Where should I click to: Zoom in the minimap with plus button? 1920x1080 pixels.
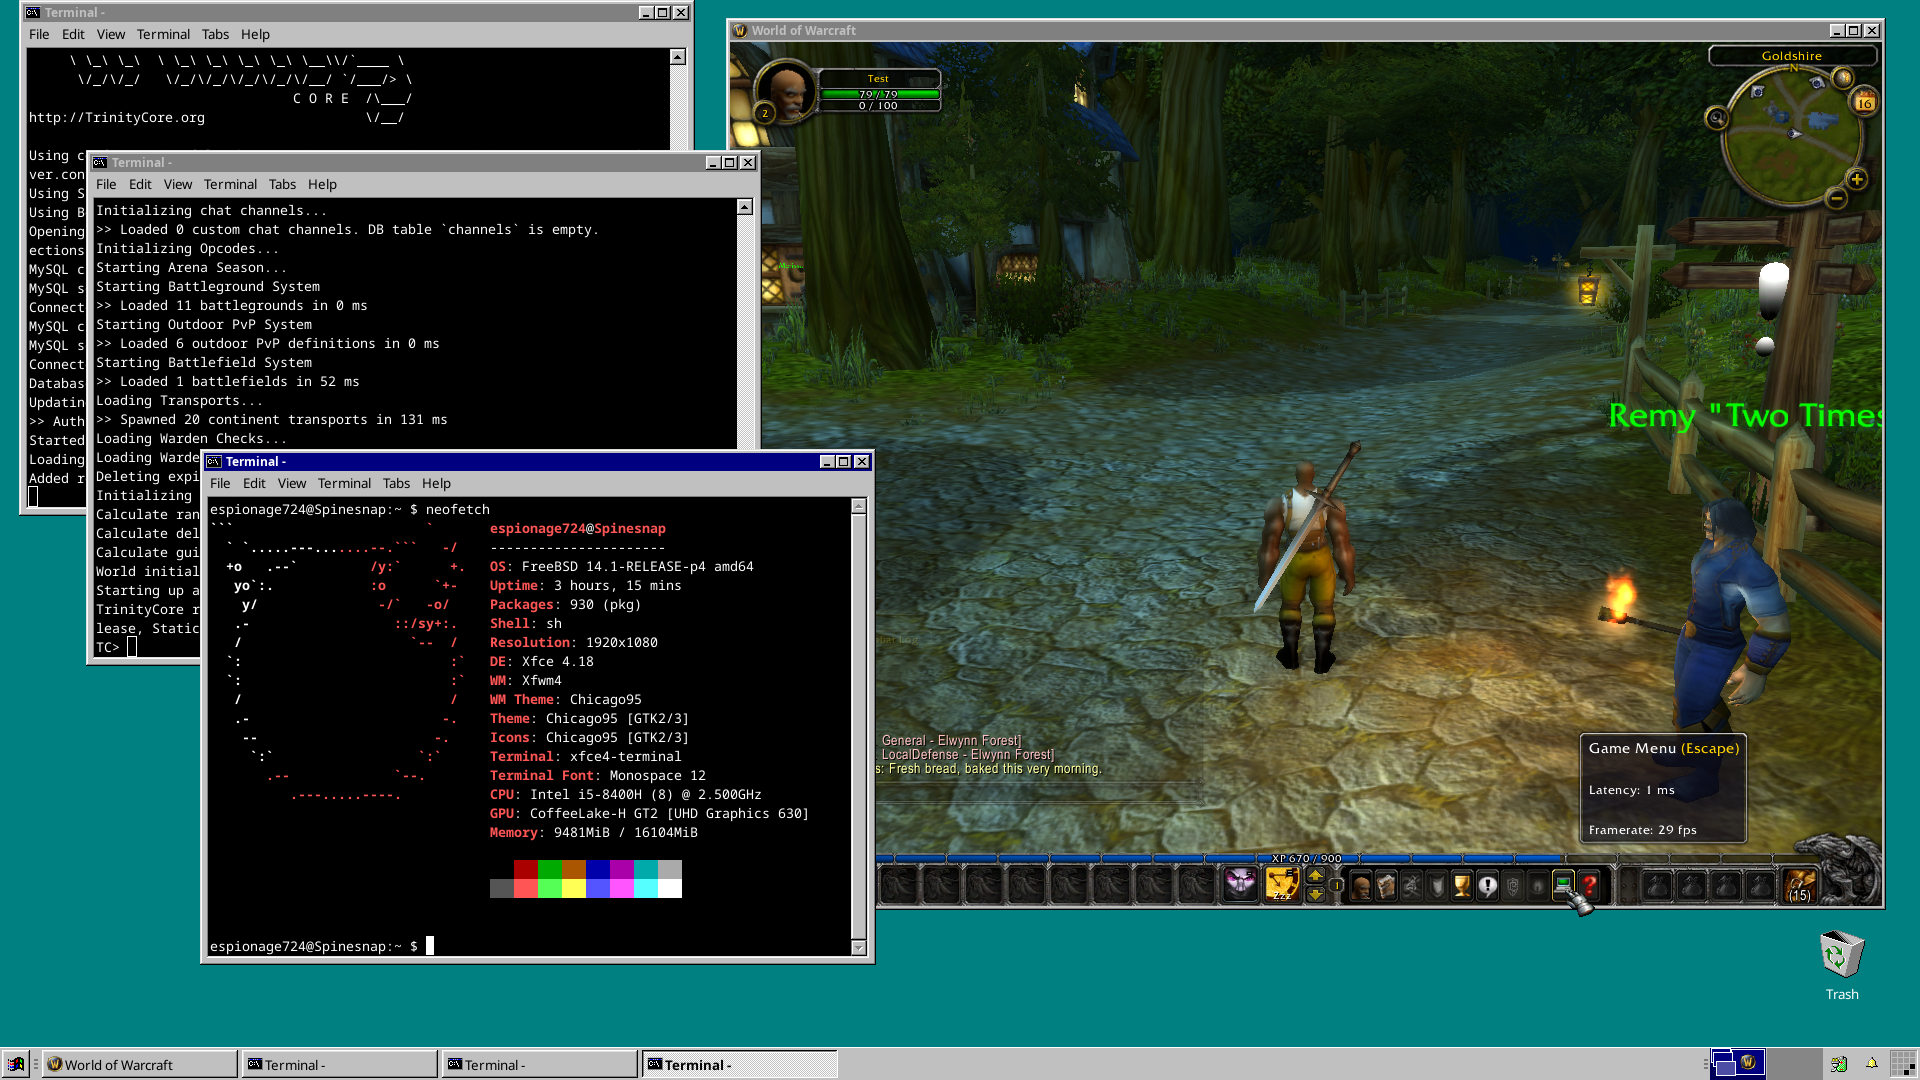1857,179
